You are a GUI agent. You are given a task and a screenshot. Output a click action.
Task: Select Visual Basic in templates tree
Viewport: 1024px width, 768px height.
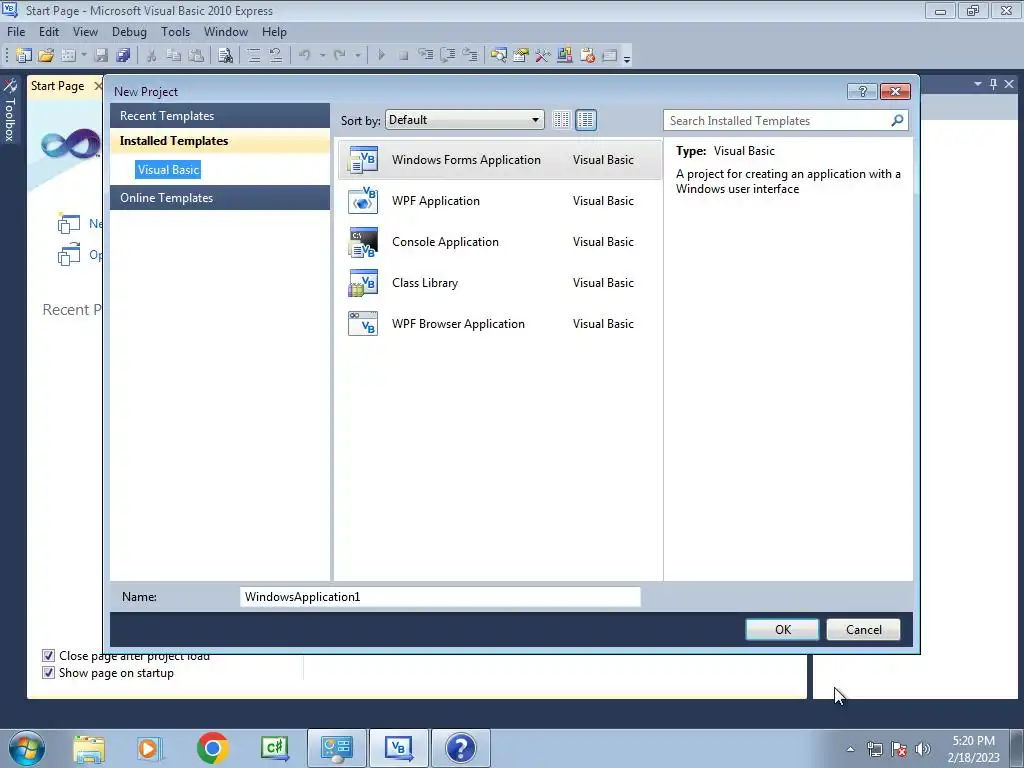(168, 170)
